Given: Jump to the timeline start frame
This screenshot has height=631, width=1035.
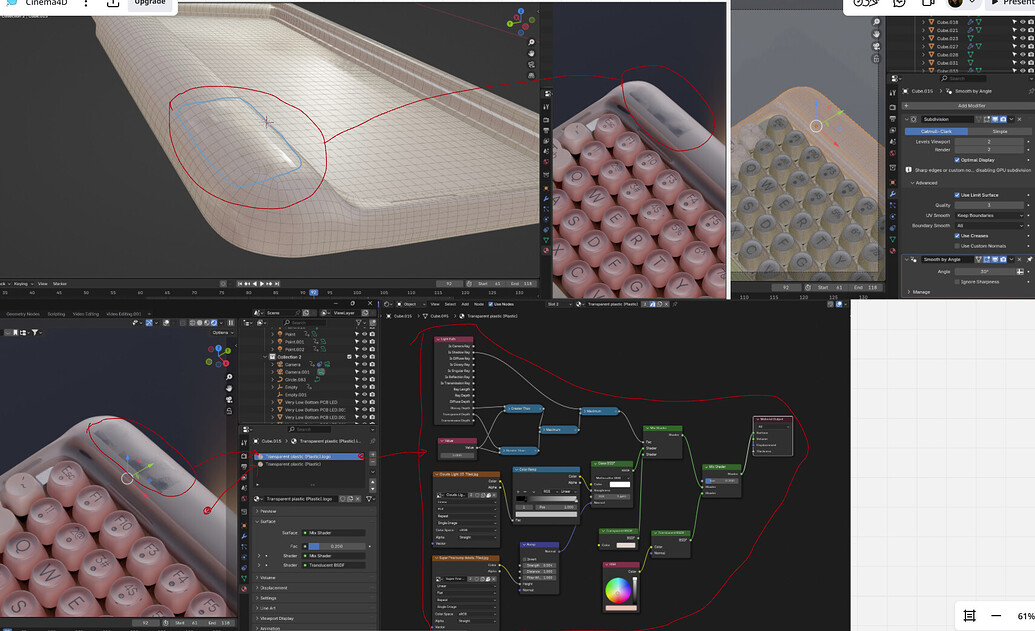Looking at the screenshot, I should pos(240,283).
